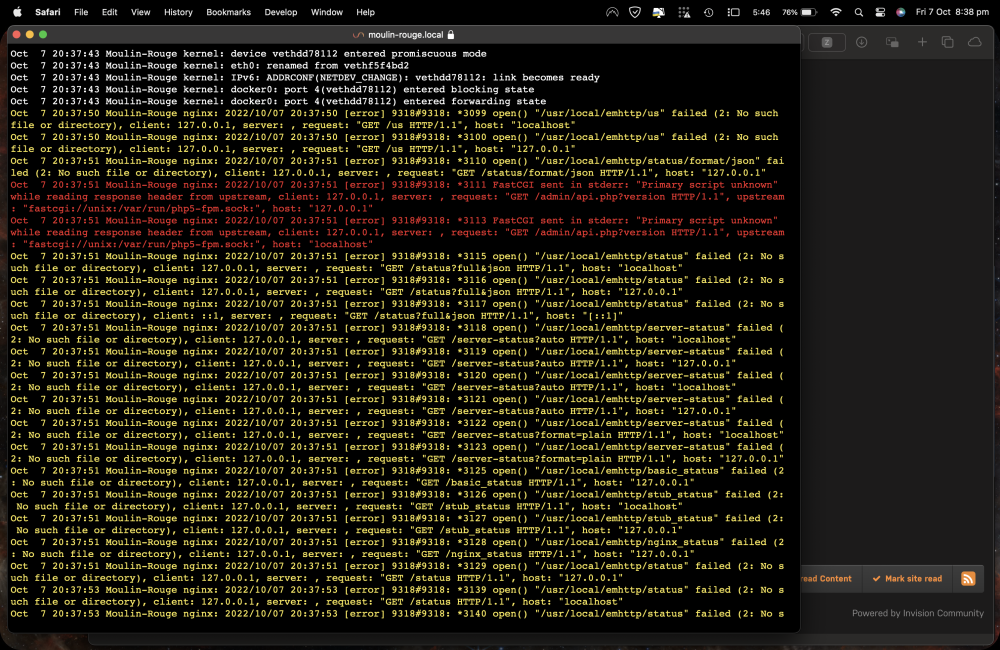Viewport: 1000px width, 650px height.
Task: Click the *3099 /usr/local/emhttp/us error line
Action: click(394, 119)
